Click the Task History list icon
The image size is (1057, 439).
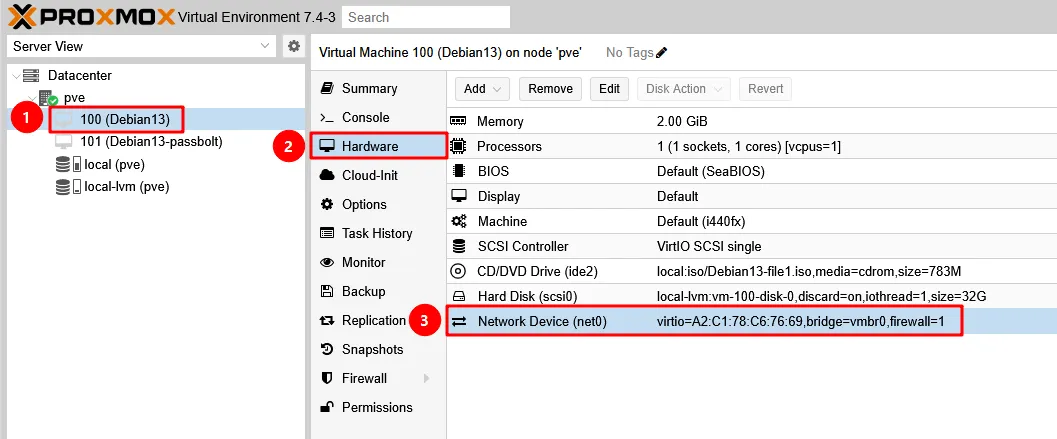[x=327, y=233]
